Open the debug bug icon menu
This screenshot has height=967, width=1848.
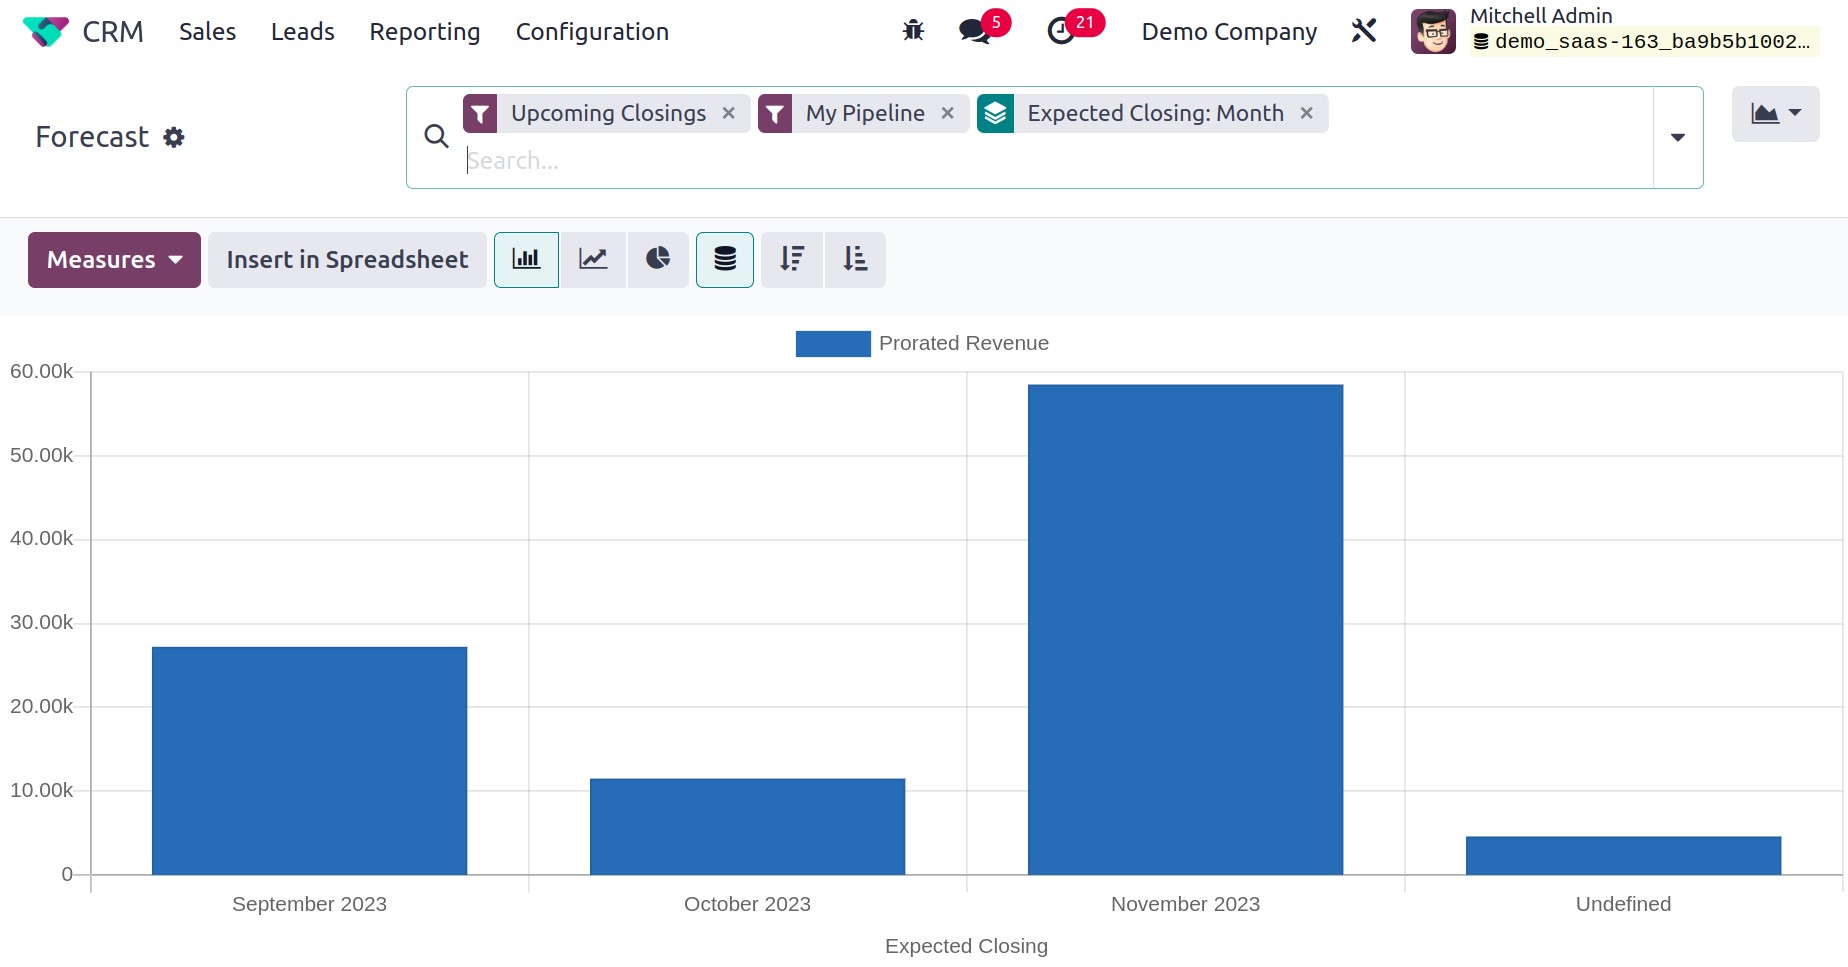coord(913,31)
